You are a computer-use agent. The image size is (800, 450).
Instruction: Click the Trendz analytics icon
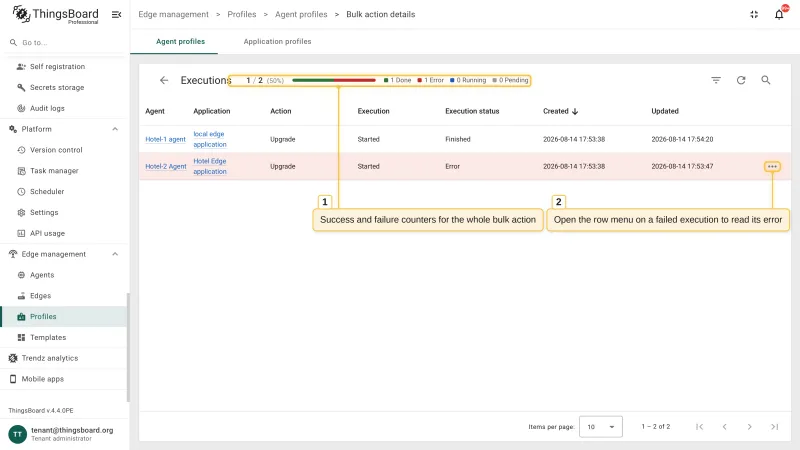point(13,358)
